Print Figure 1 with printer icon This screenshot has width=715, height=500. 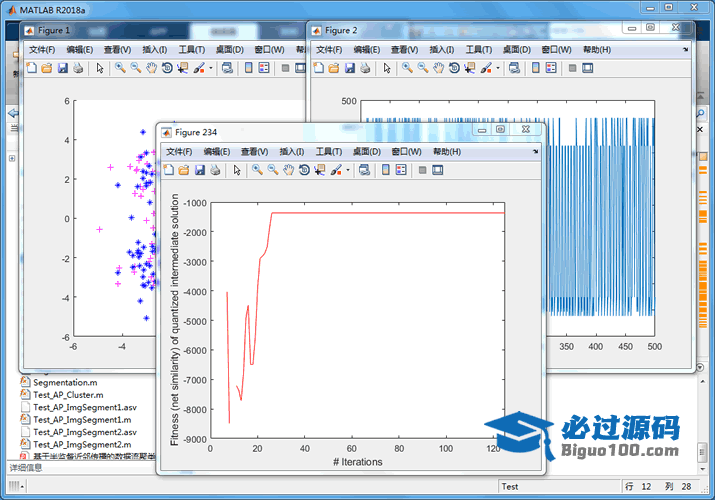pos(78,68)
